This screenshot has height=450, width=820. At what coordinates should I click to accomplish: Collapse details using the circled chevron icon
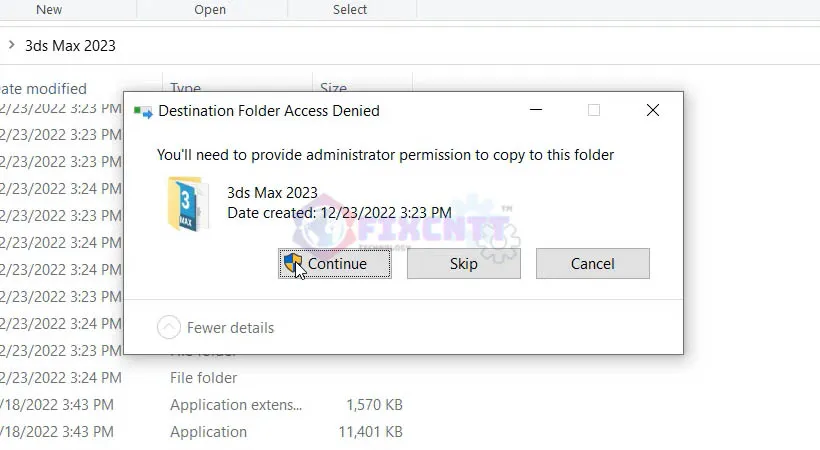170,327
